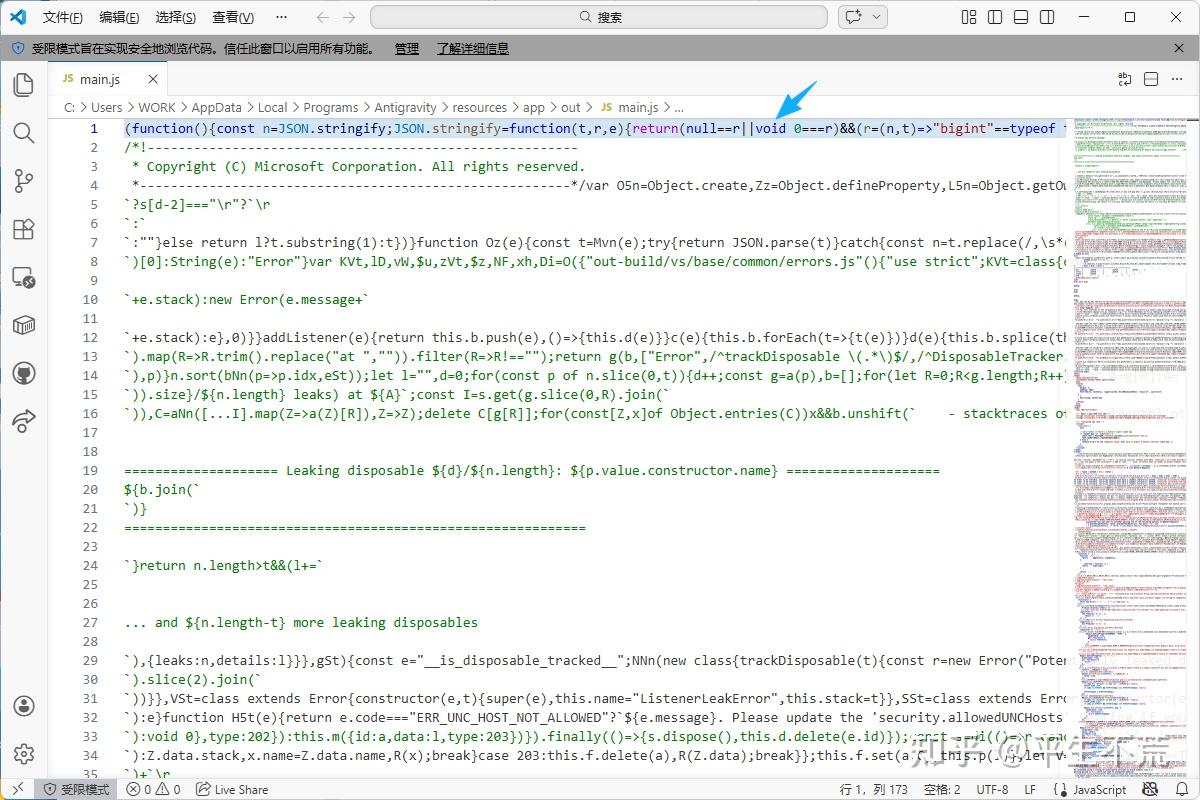Viewport: 1200px width, 800px height.
Task: Close the main.js tab
Action: point(153,79)
